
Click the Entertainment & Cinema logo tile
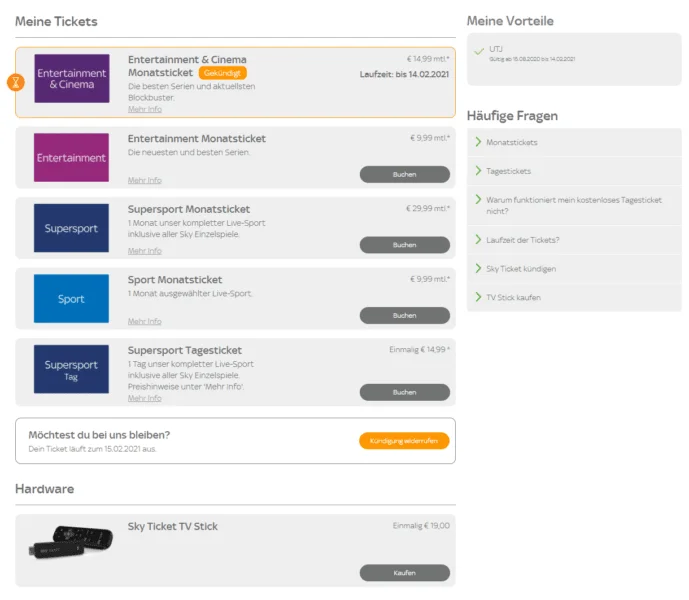click(x=71, y=79)
